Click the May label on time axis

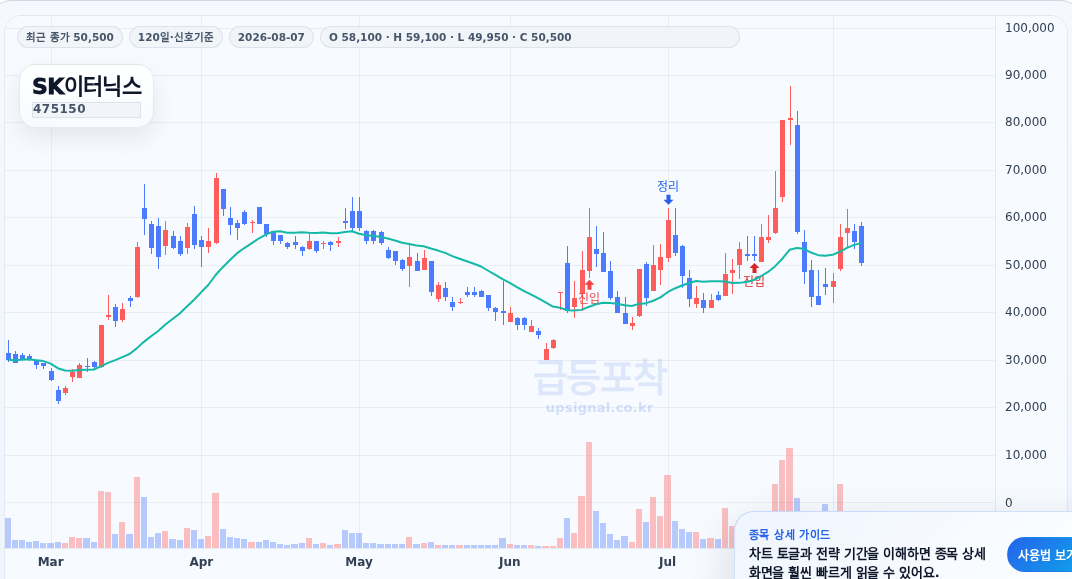point(359,562)
